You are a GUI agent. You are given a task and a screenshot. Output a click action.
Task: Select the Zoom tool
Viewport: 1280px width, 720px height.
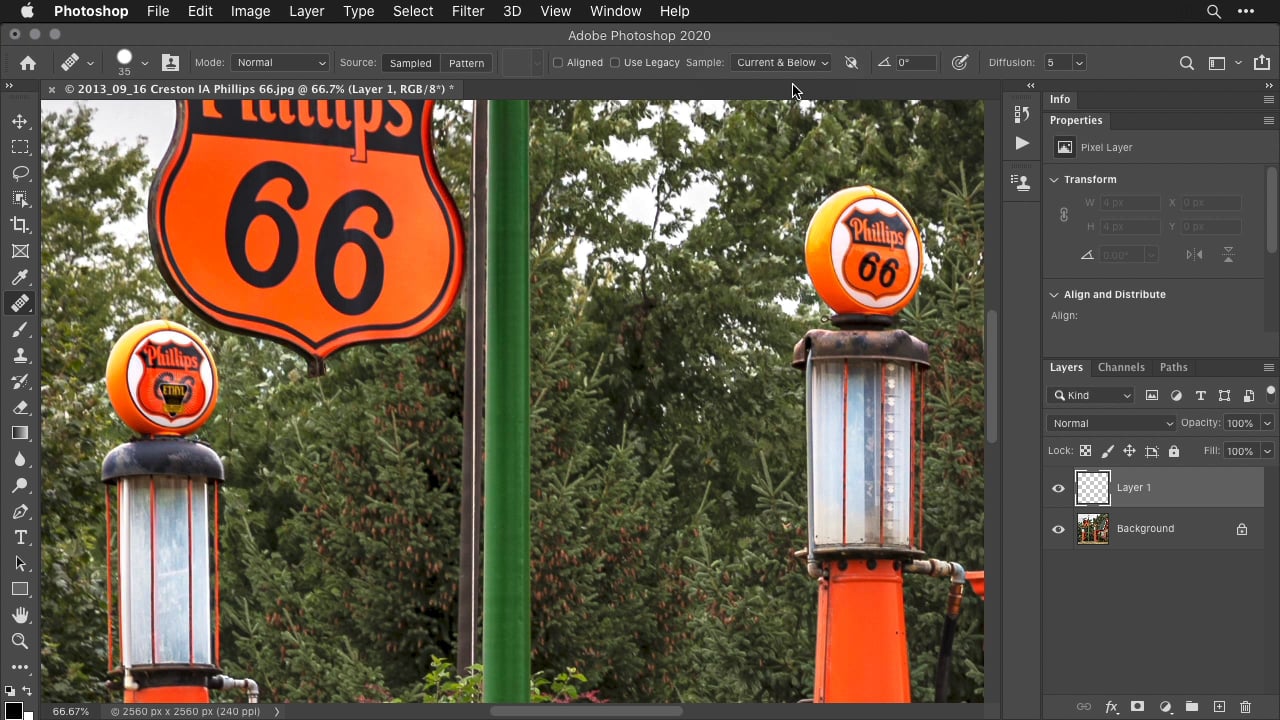pyautogui.click(x=20, y=641)
